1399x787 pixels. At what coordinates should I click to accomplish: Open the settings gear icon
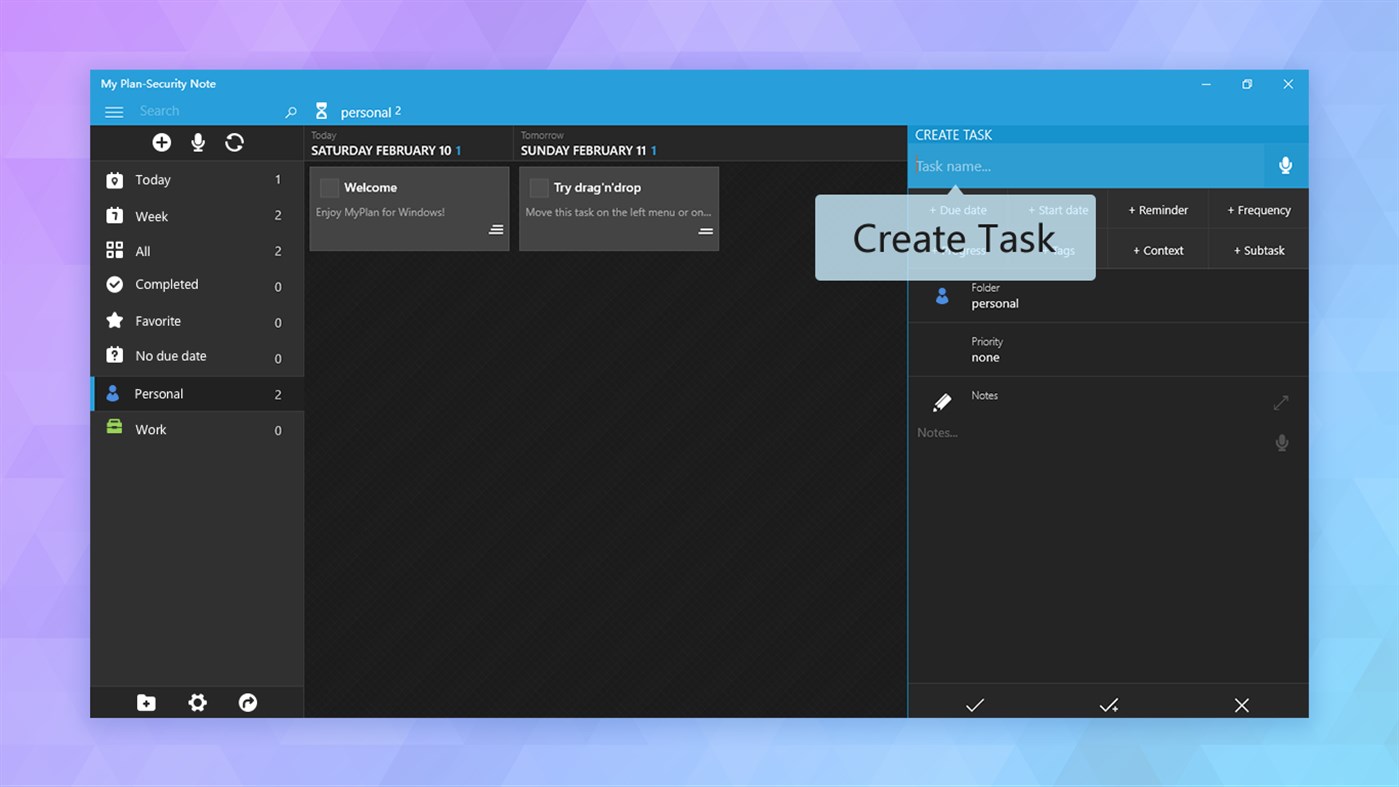coord(197,702)
